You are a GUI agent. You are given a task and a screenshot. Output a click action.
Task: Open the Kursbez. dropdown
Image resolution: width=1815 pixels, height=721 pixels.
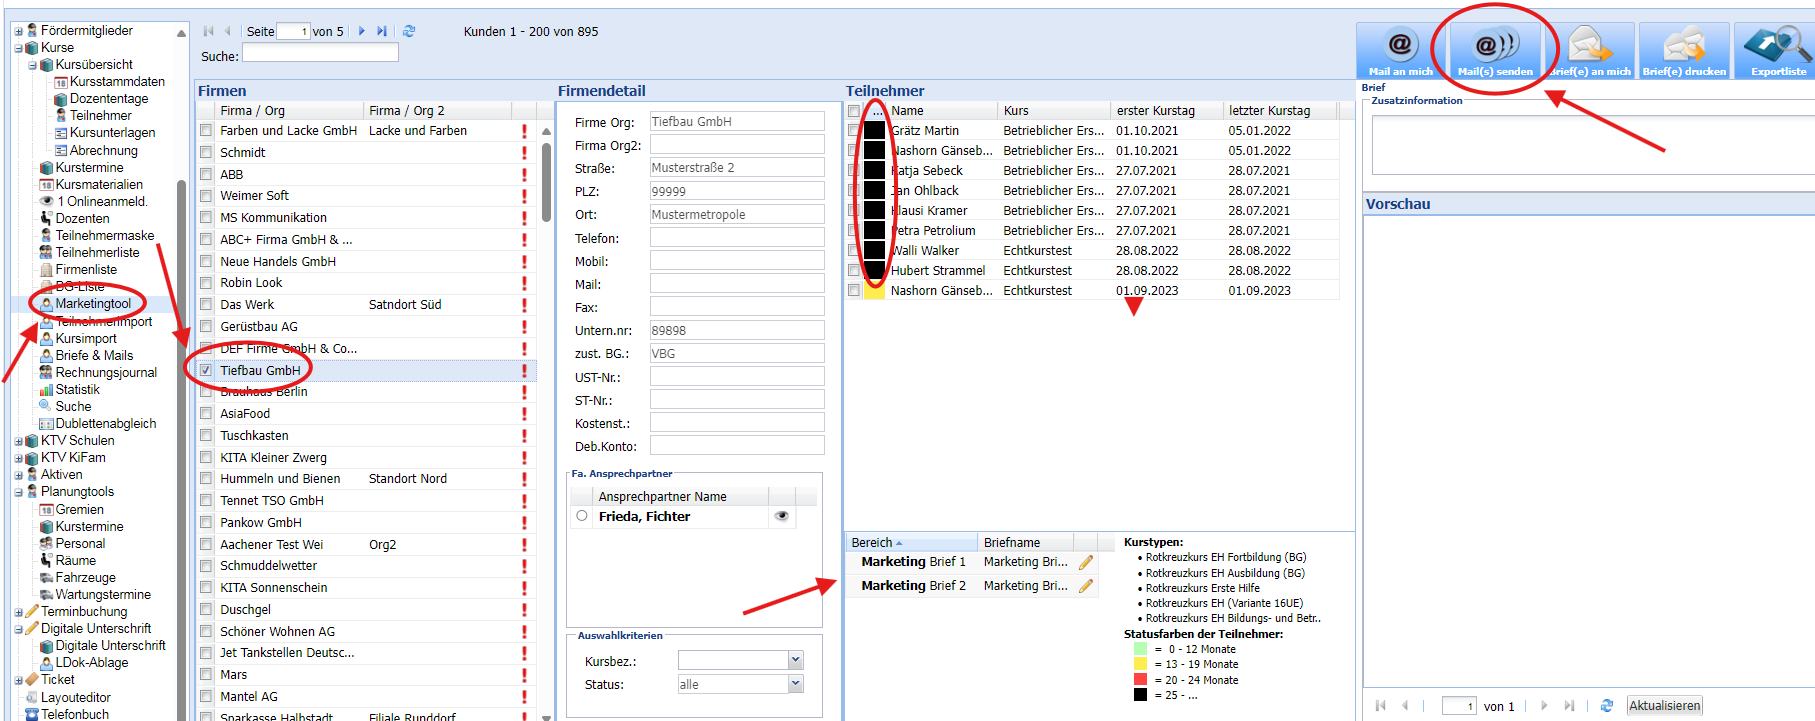pos(796,661)
